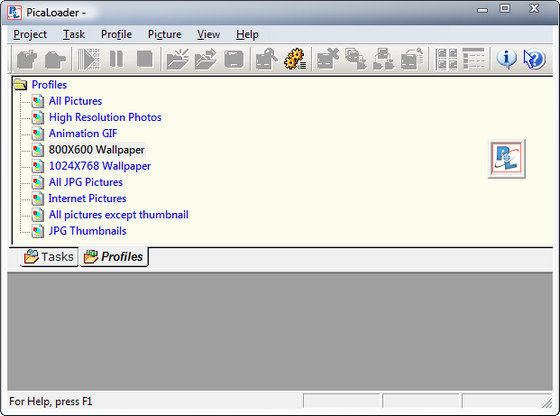Viewport: 560px width, 416px height.
Task: Click the start task play icon
Action: click(x=88, y=59)
